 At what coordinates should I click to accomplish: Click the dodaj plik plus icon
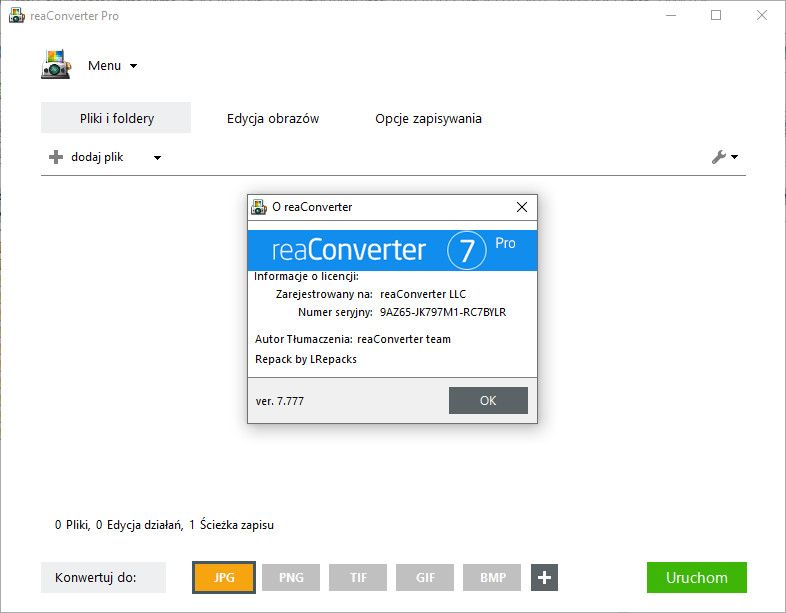56,157
